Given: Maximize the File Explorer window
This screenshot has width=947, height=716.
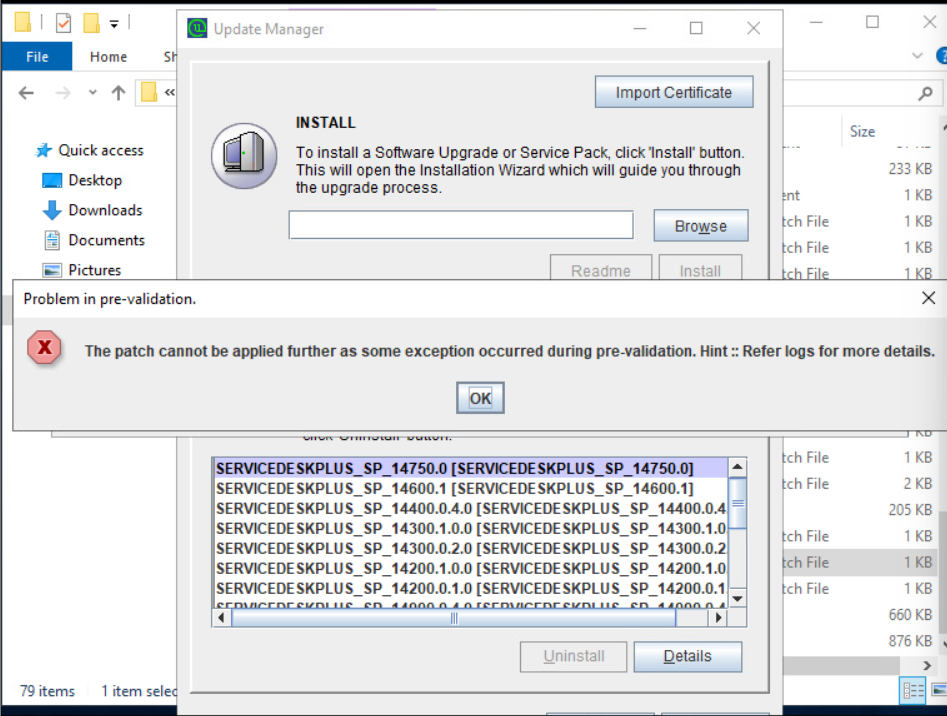Looking at the screenshot, I should pyautogui.click(x=872, y=22).
